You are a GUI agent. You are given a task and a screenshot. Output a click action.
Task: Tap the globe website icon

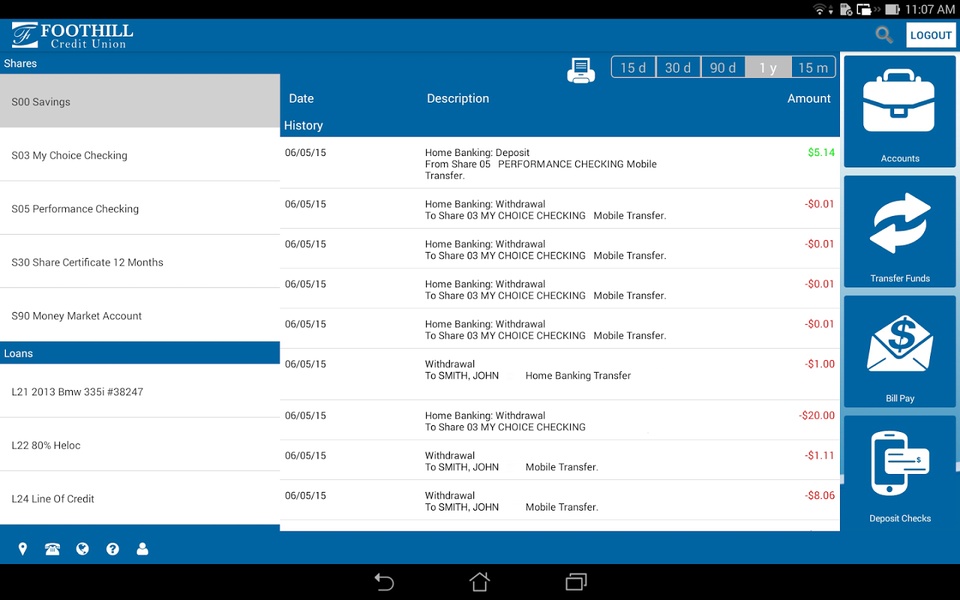82,549
